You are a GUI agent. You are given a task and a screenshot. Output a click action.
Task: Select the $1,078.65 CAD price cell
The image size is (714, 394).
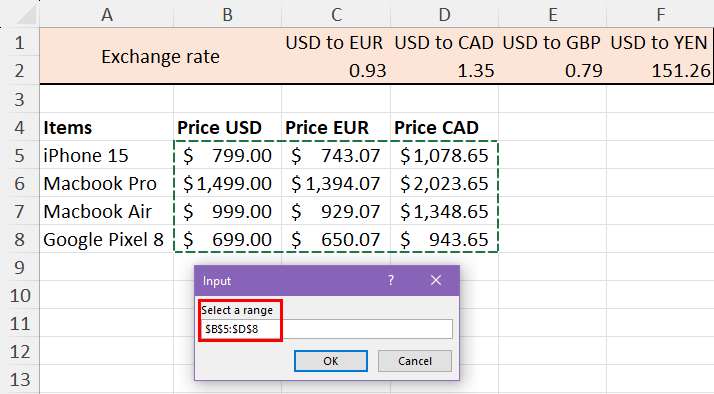tap(444, 155)
